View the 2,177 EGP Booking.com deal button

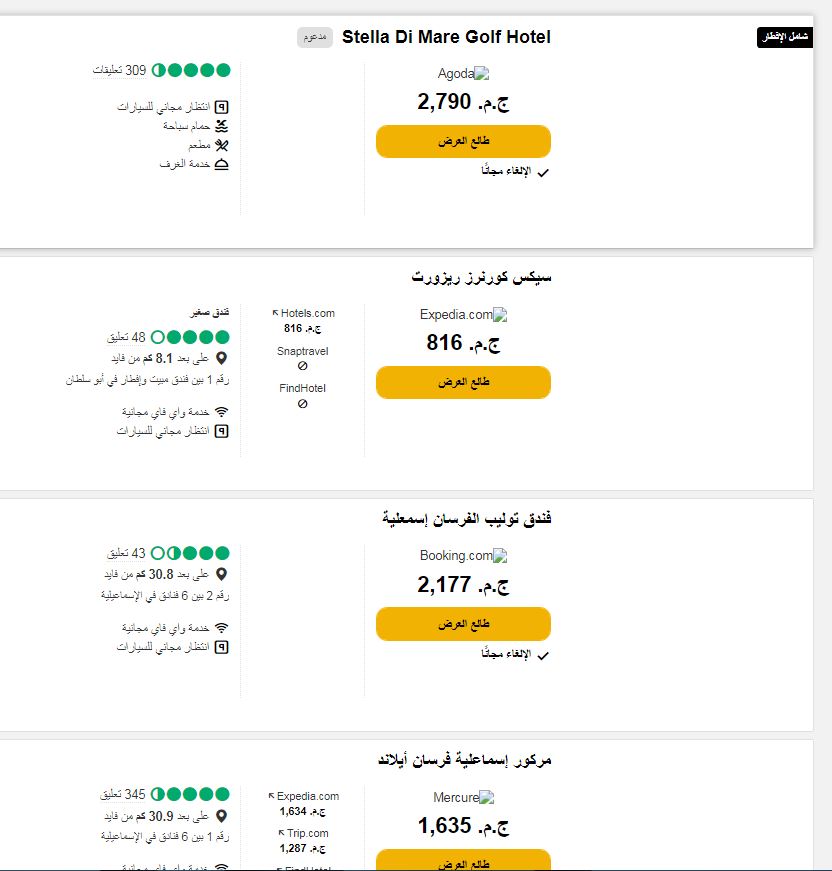(x=463, y=624)
